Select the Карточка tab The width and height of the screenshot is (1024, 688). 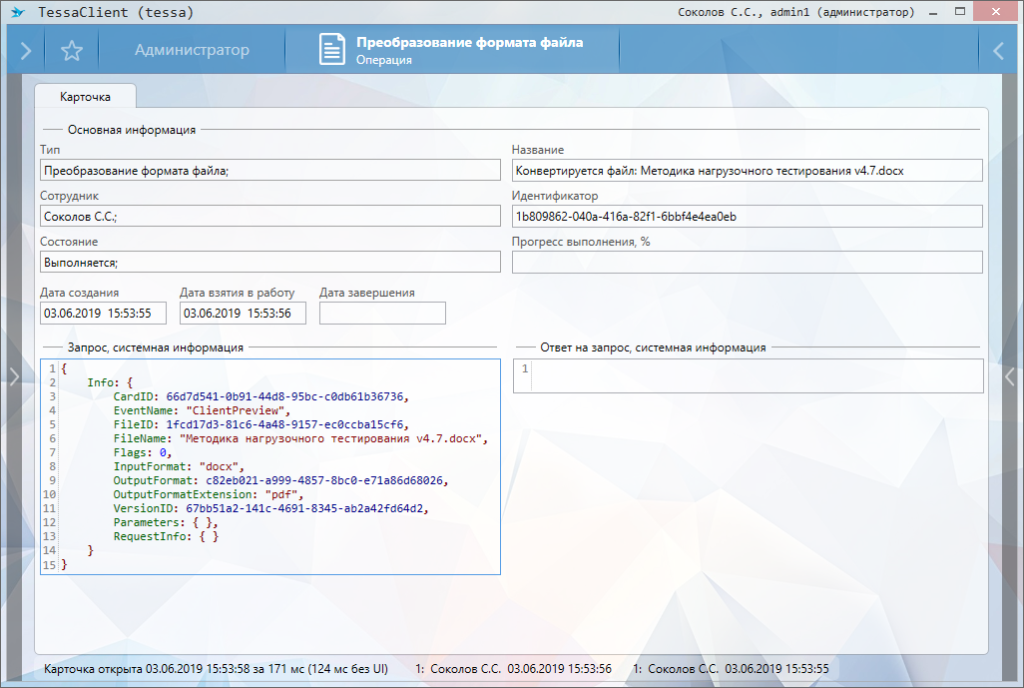pyautogui.click(x=85, y=97)
